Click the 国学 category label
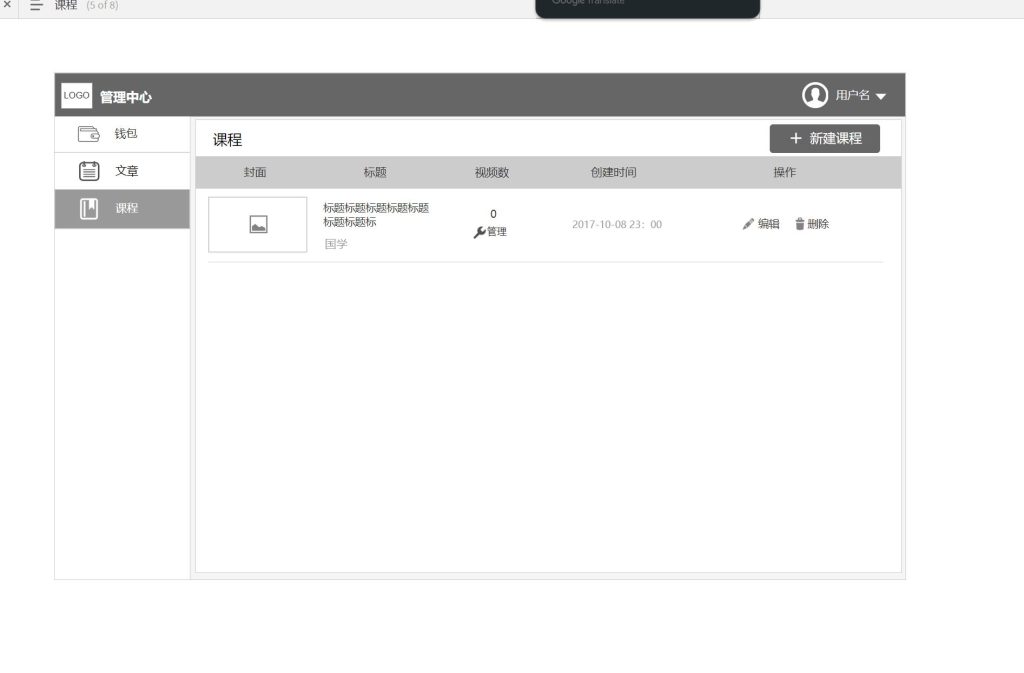Screen dimensions: 1024x673 [x=337, y=244]
